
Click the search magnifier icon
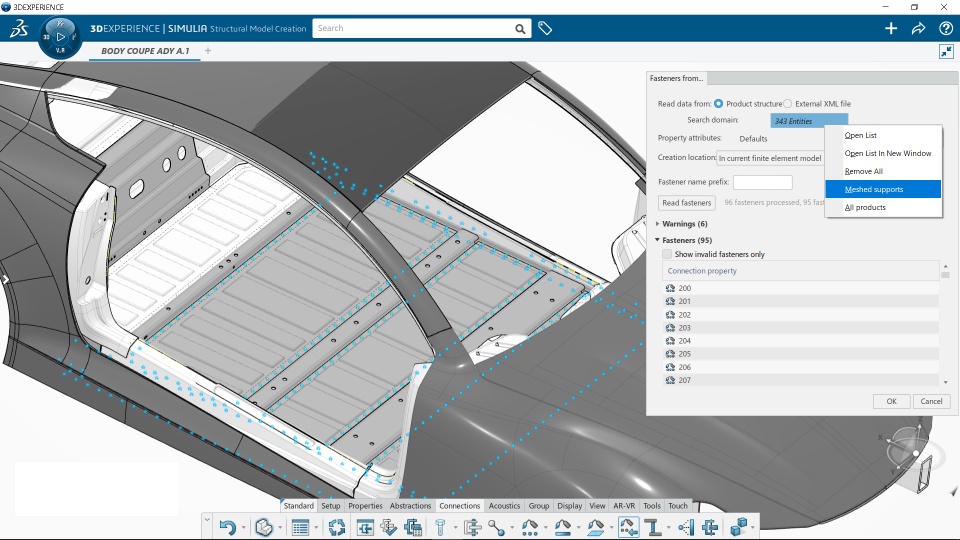point(520,29)
